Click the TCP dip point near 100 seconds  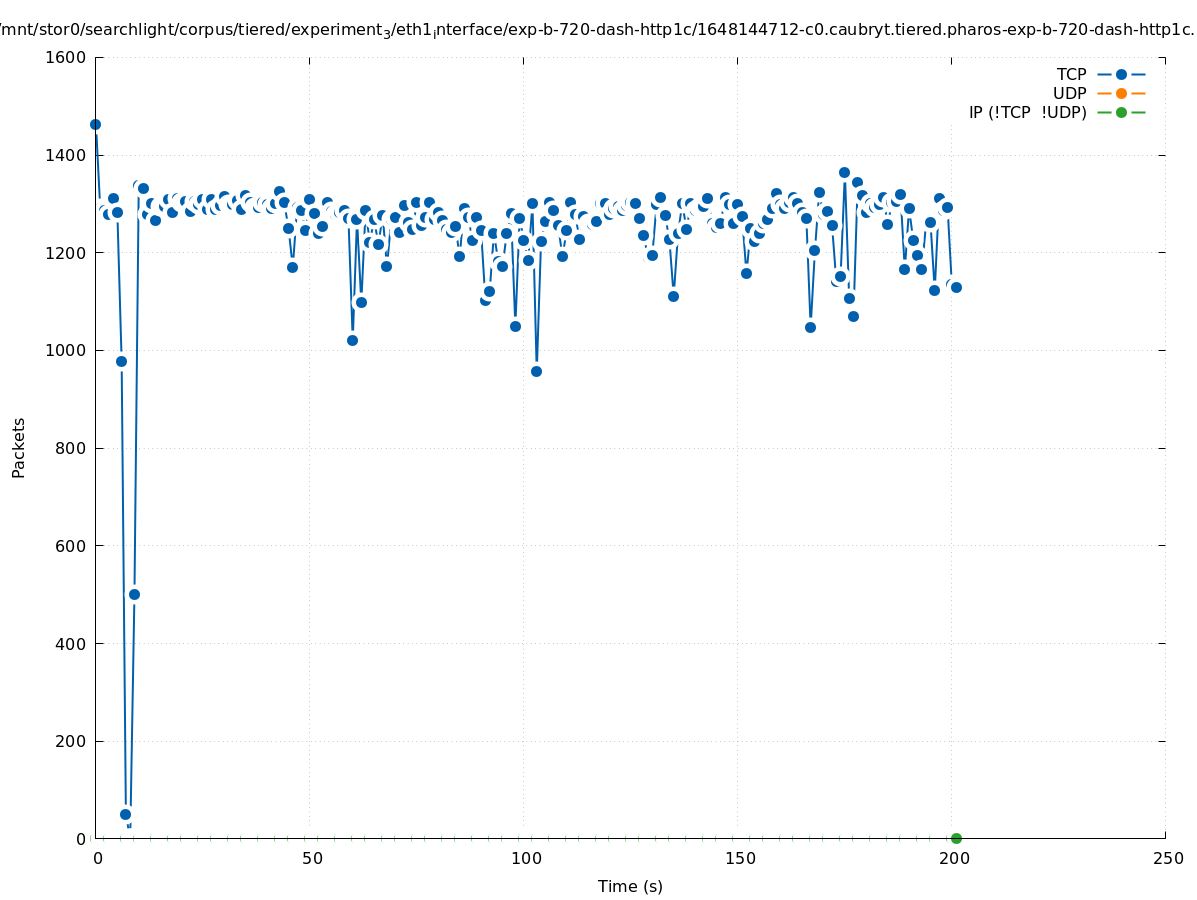[x=536, y=371]
